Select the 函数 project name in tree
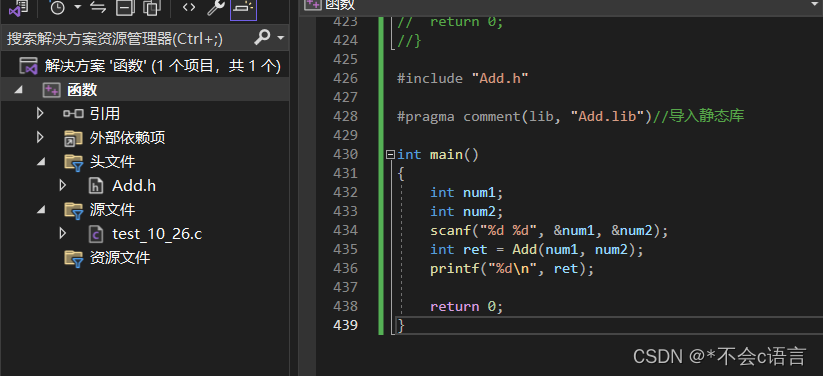 [82, 90]
